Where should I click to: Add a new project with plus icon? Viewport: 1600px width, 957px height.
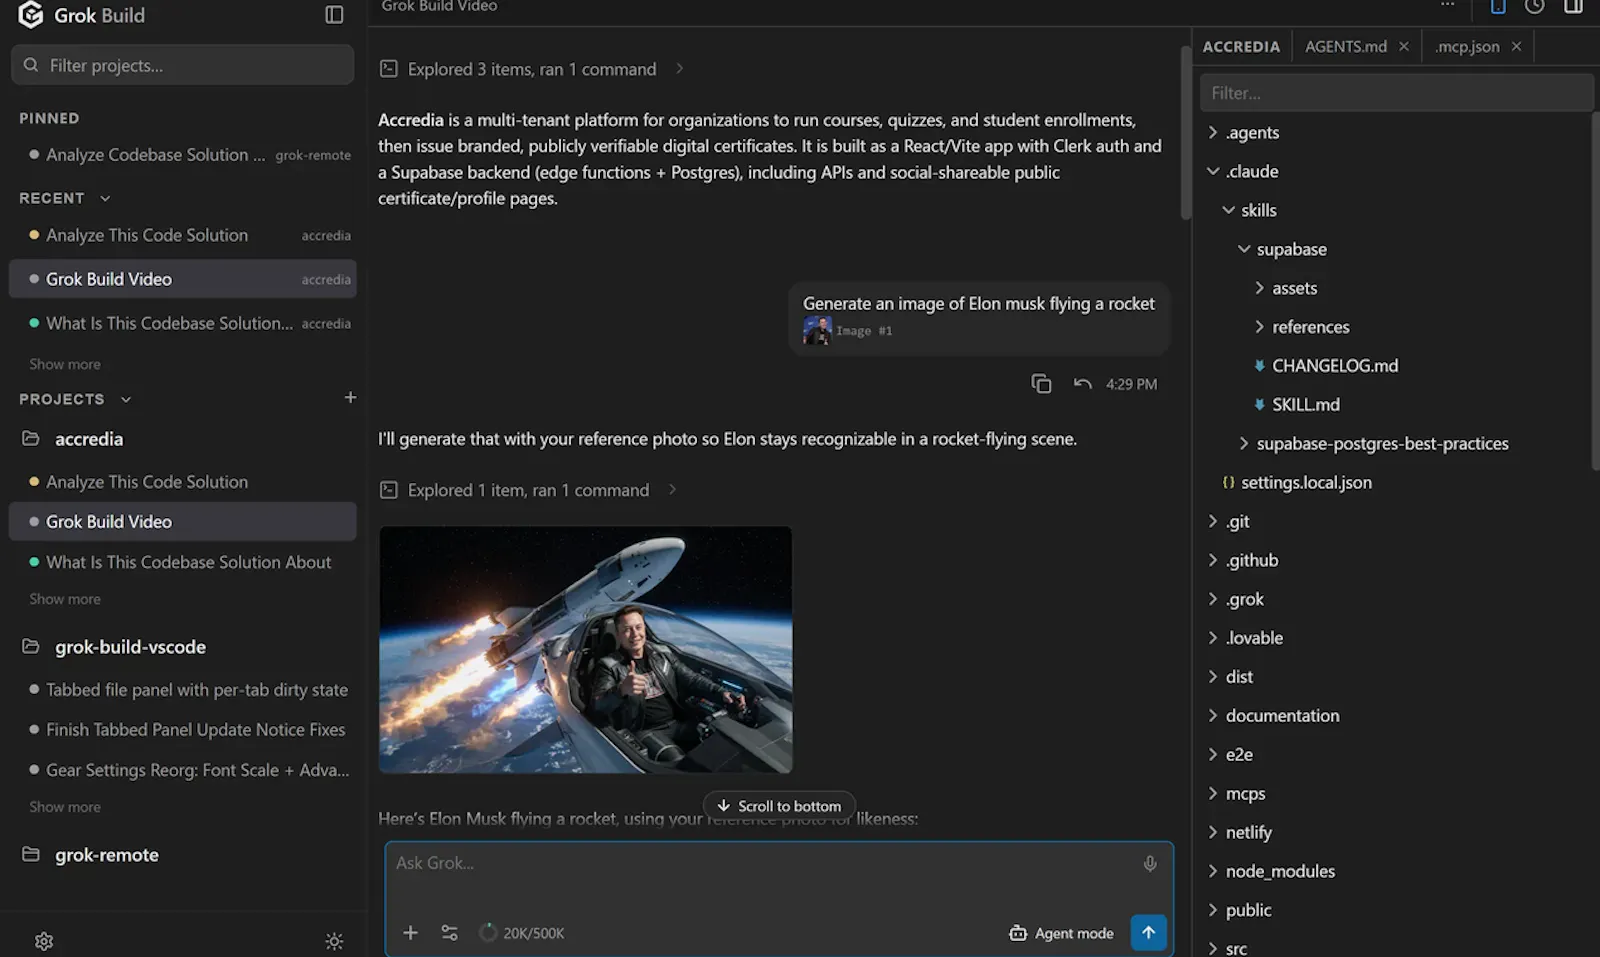point(350,398)
